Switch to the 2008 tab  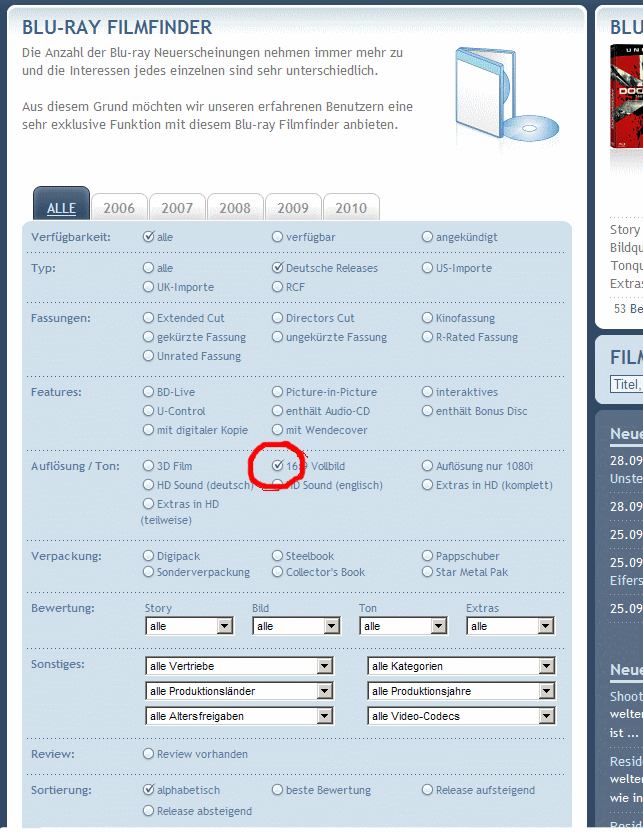pos(235,208)
